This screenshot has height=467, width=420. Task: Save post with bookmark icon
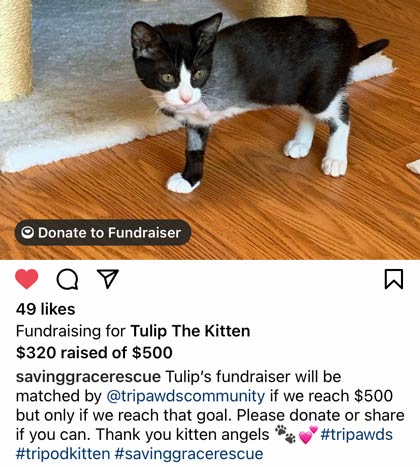(394, 279)
